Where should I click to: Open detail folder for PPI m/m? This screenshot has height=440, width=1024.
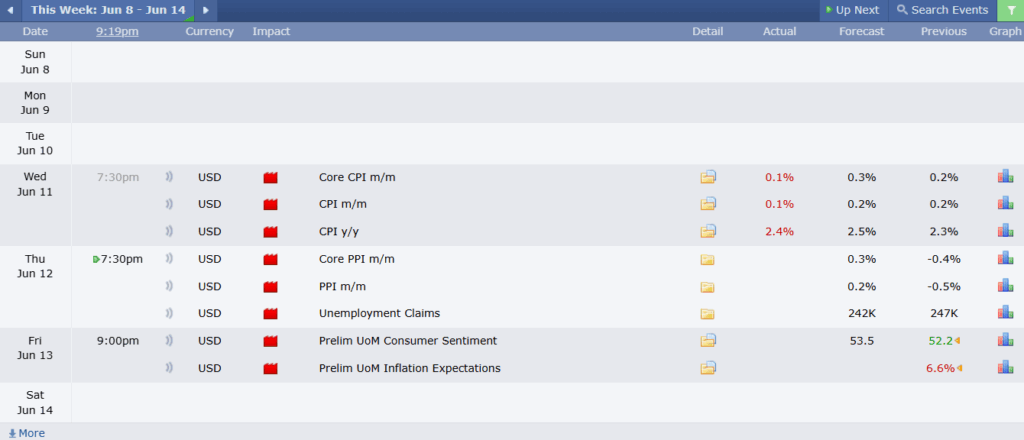(707, 287)
